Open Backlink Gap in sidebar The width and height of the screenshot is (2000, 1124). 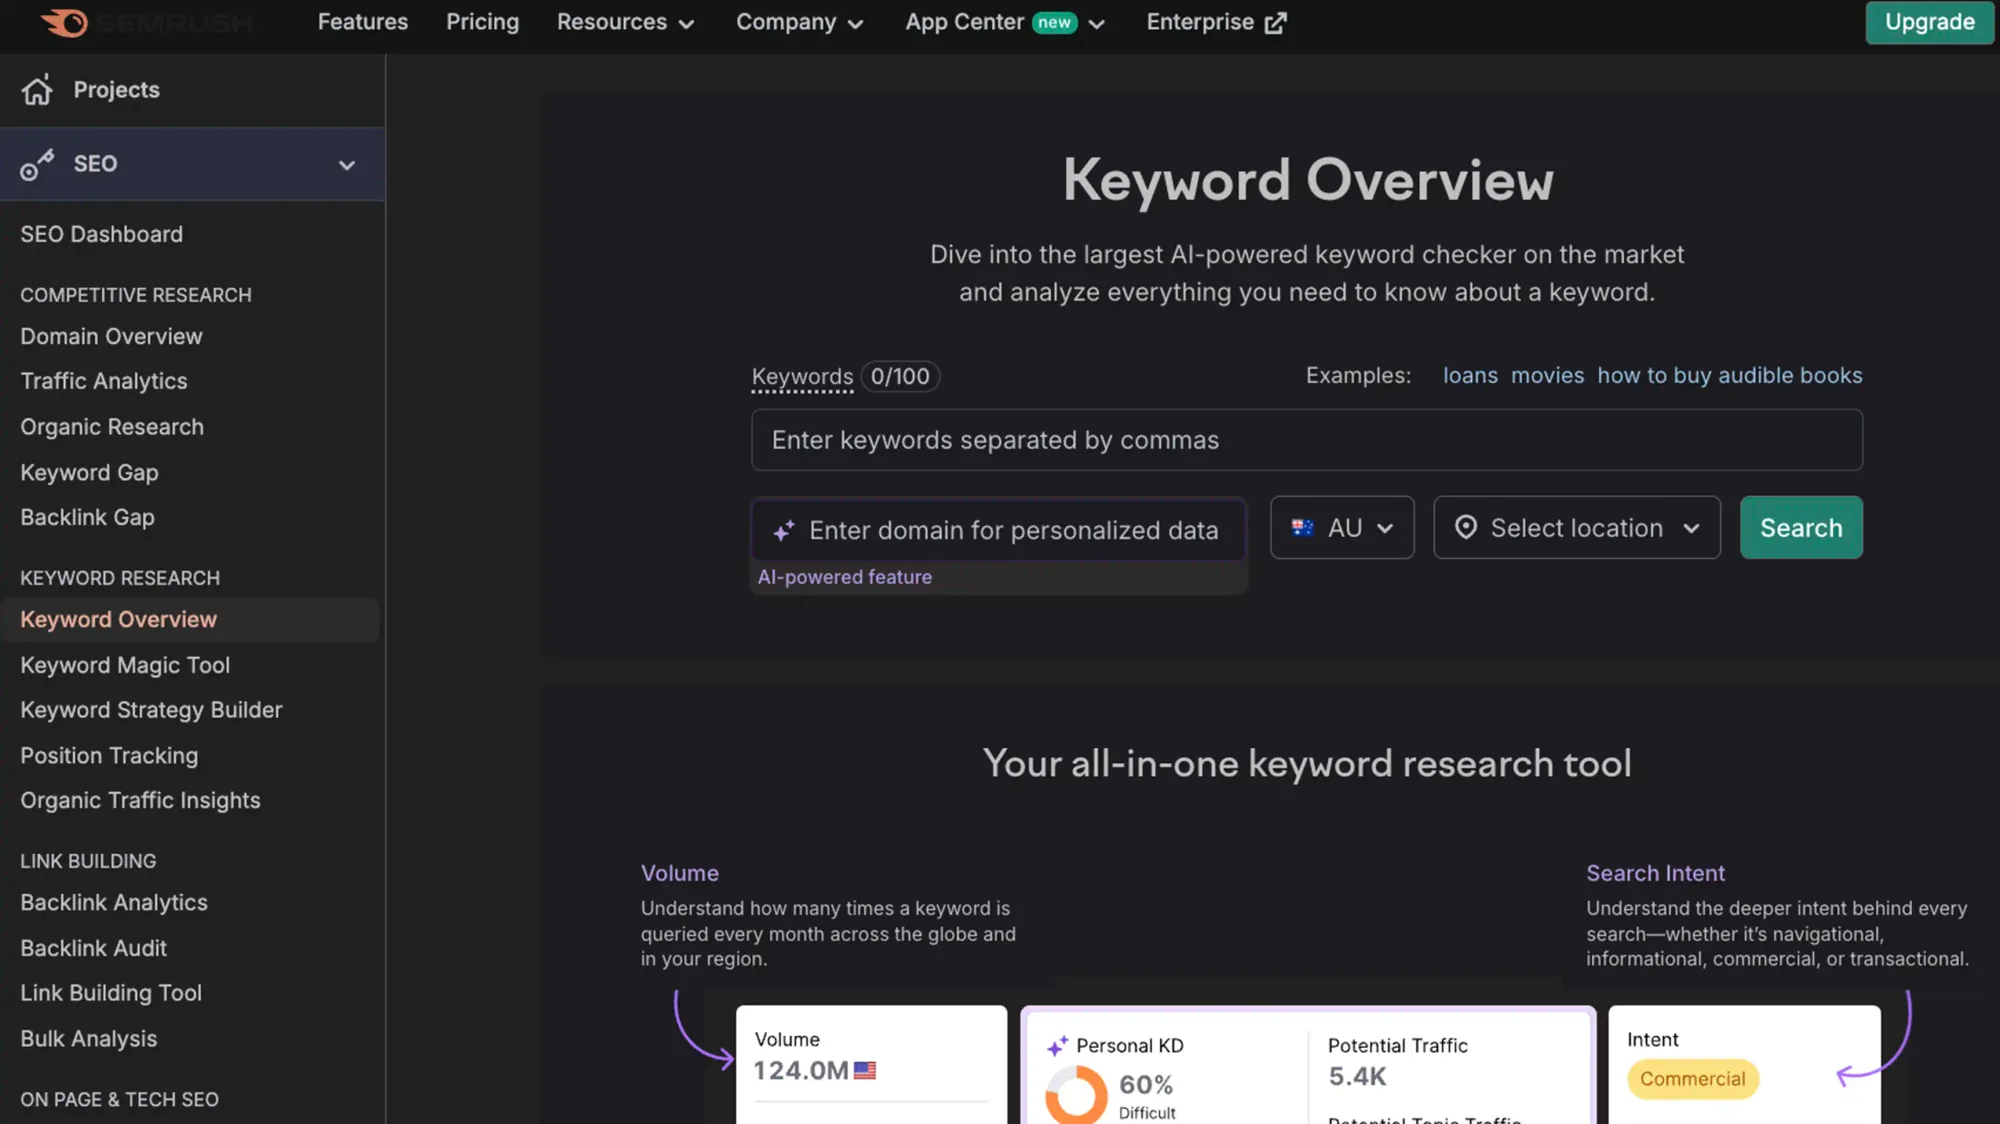[87, 517]
